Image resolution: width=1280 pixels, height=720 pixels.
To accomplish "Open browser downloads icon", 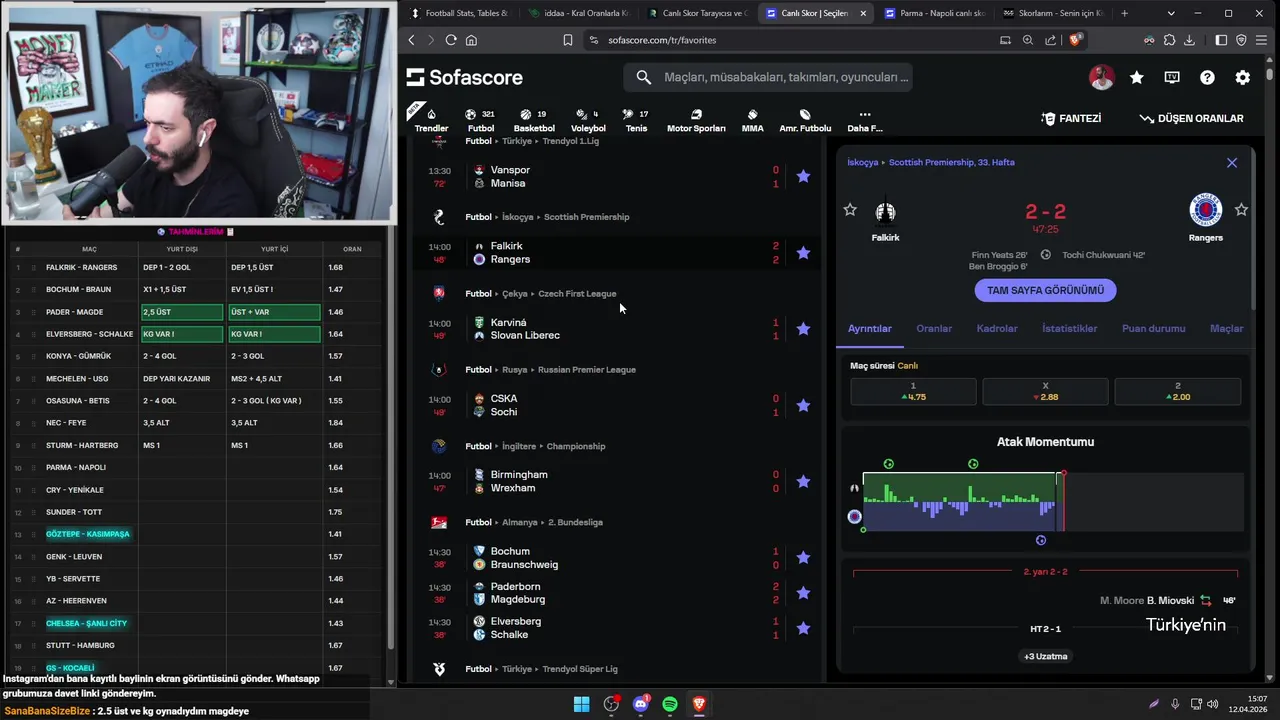I will [x=1189, y=40].
